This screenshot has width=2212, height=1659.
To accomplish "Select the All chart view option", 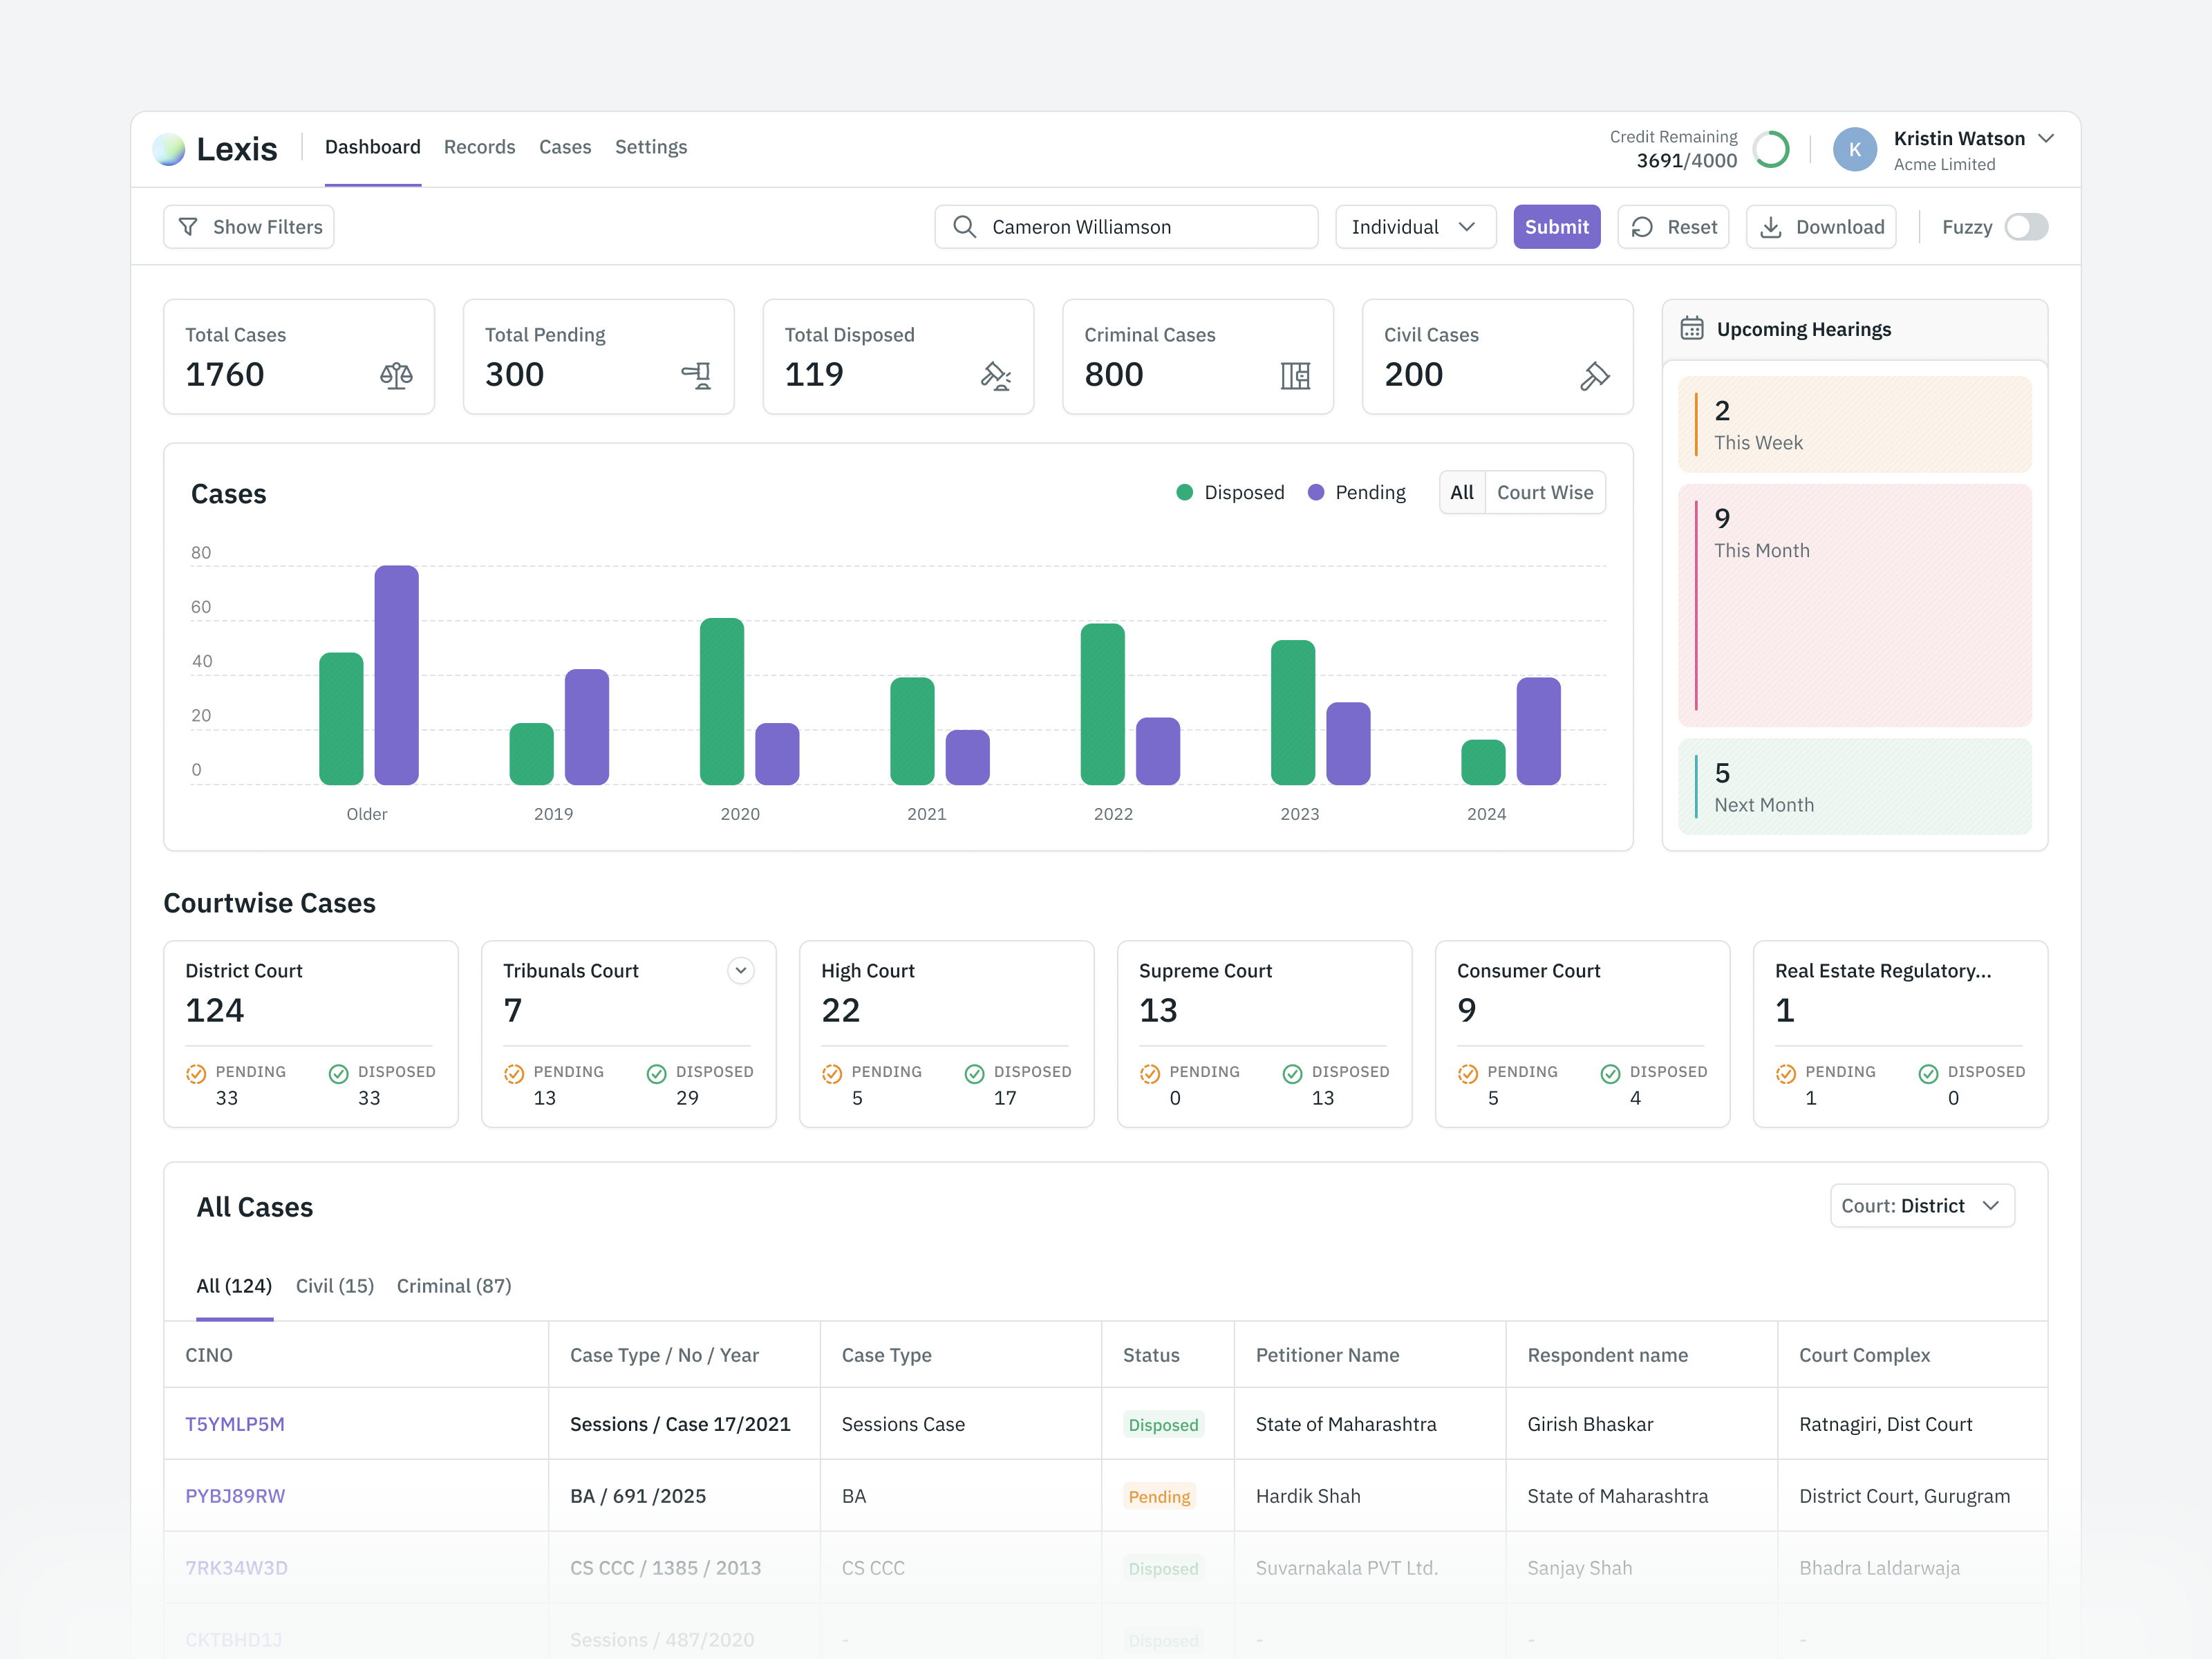I will (x=1461, y=492).
